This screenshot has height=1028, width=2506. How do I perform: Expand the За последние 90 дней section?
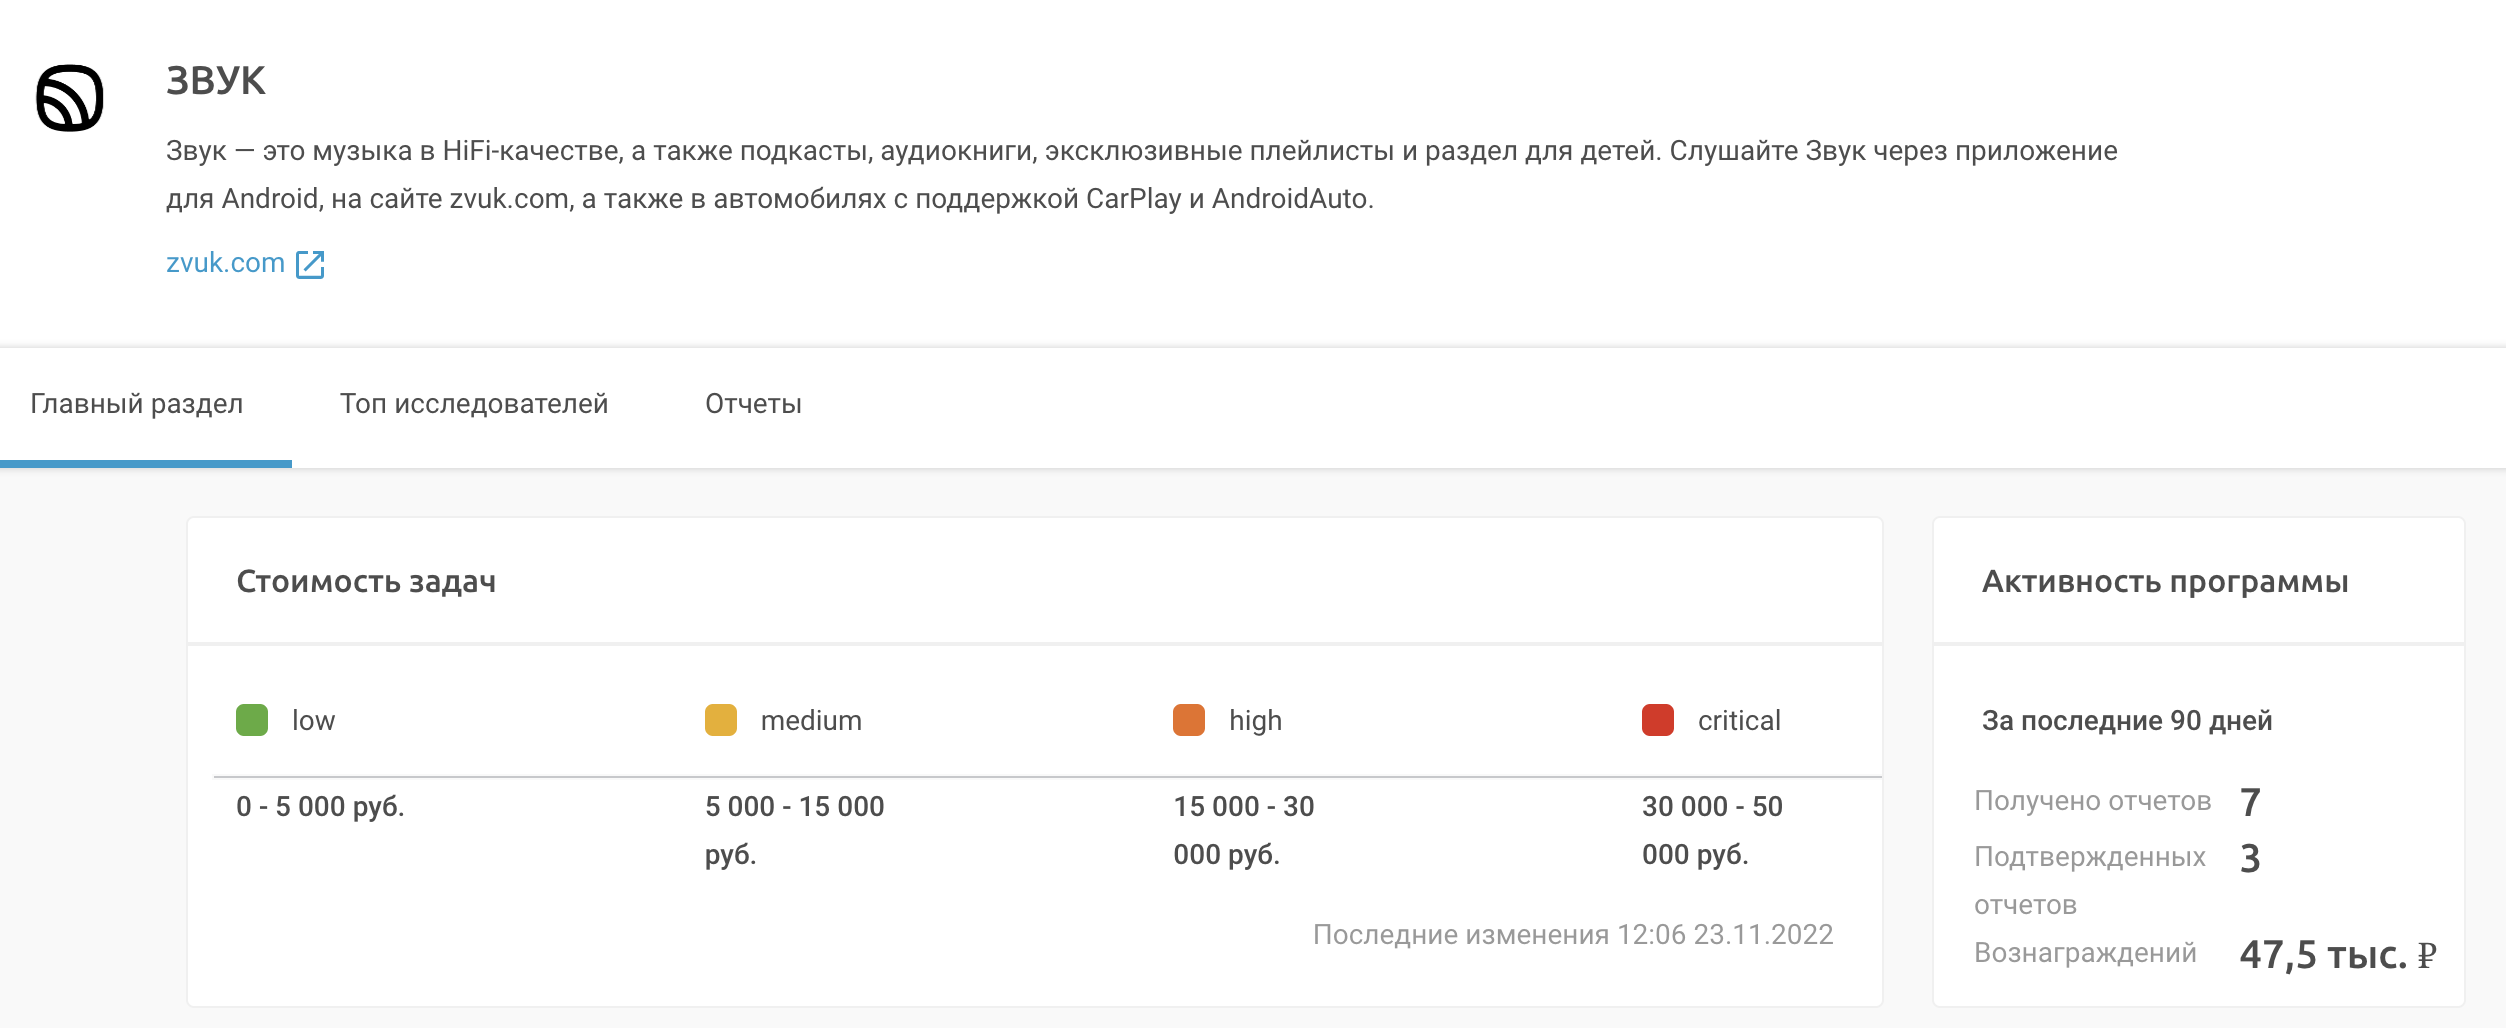[x=2127, y=719]
